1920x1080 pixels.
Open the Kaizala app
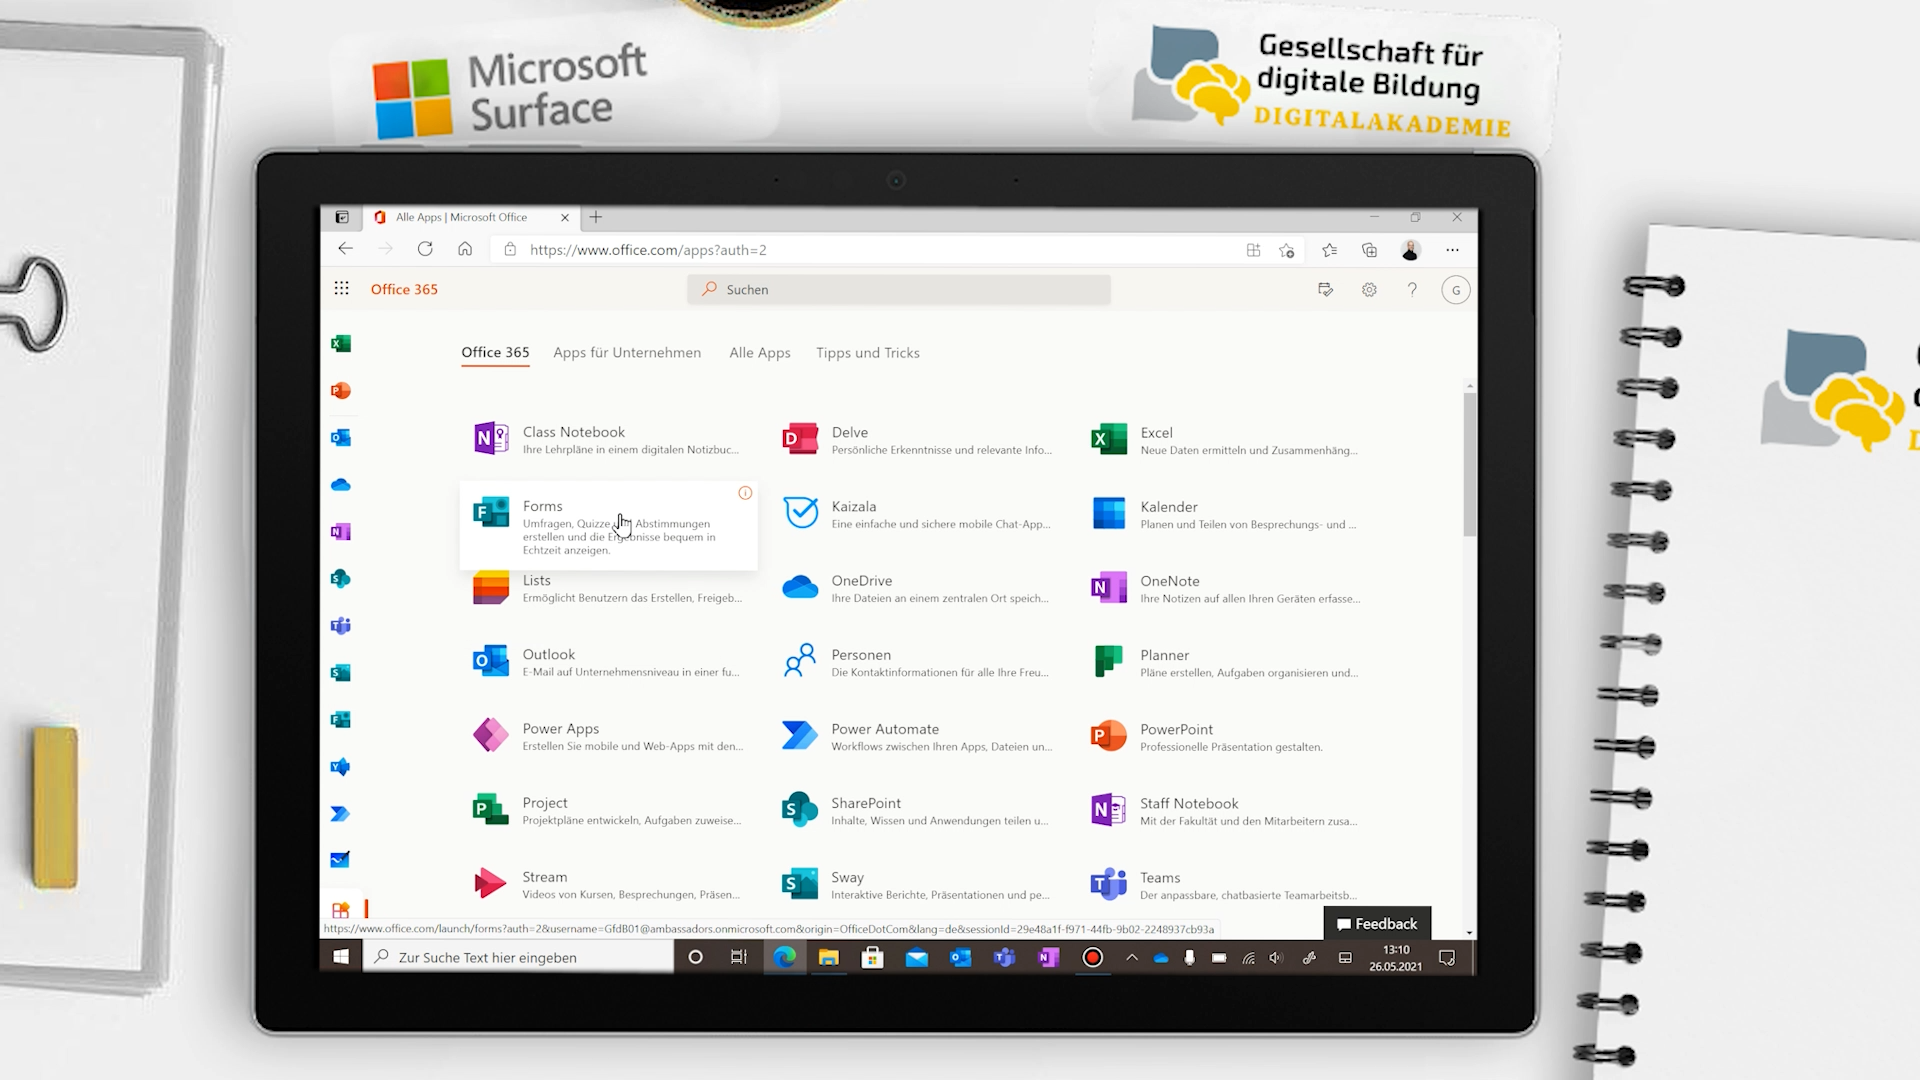coord(917,513)
